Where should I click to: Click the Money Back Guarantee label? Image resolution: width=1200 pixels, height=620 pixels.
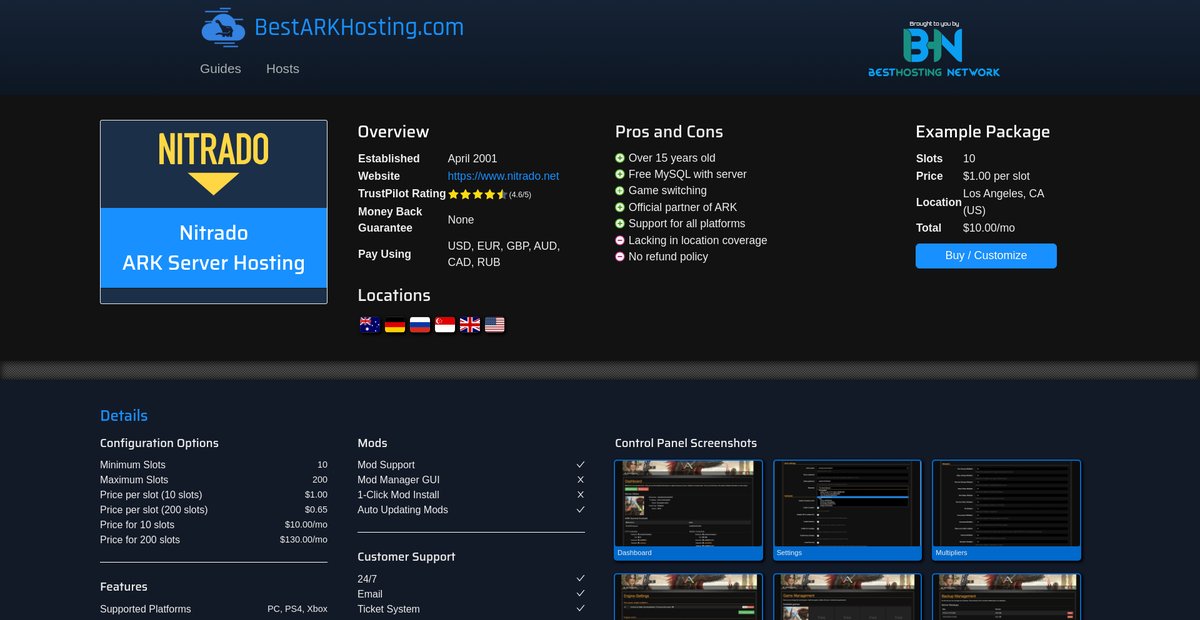[390, 220]
